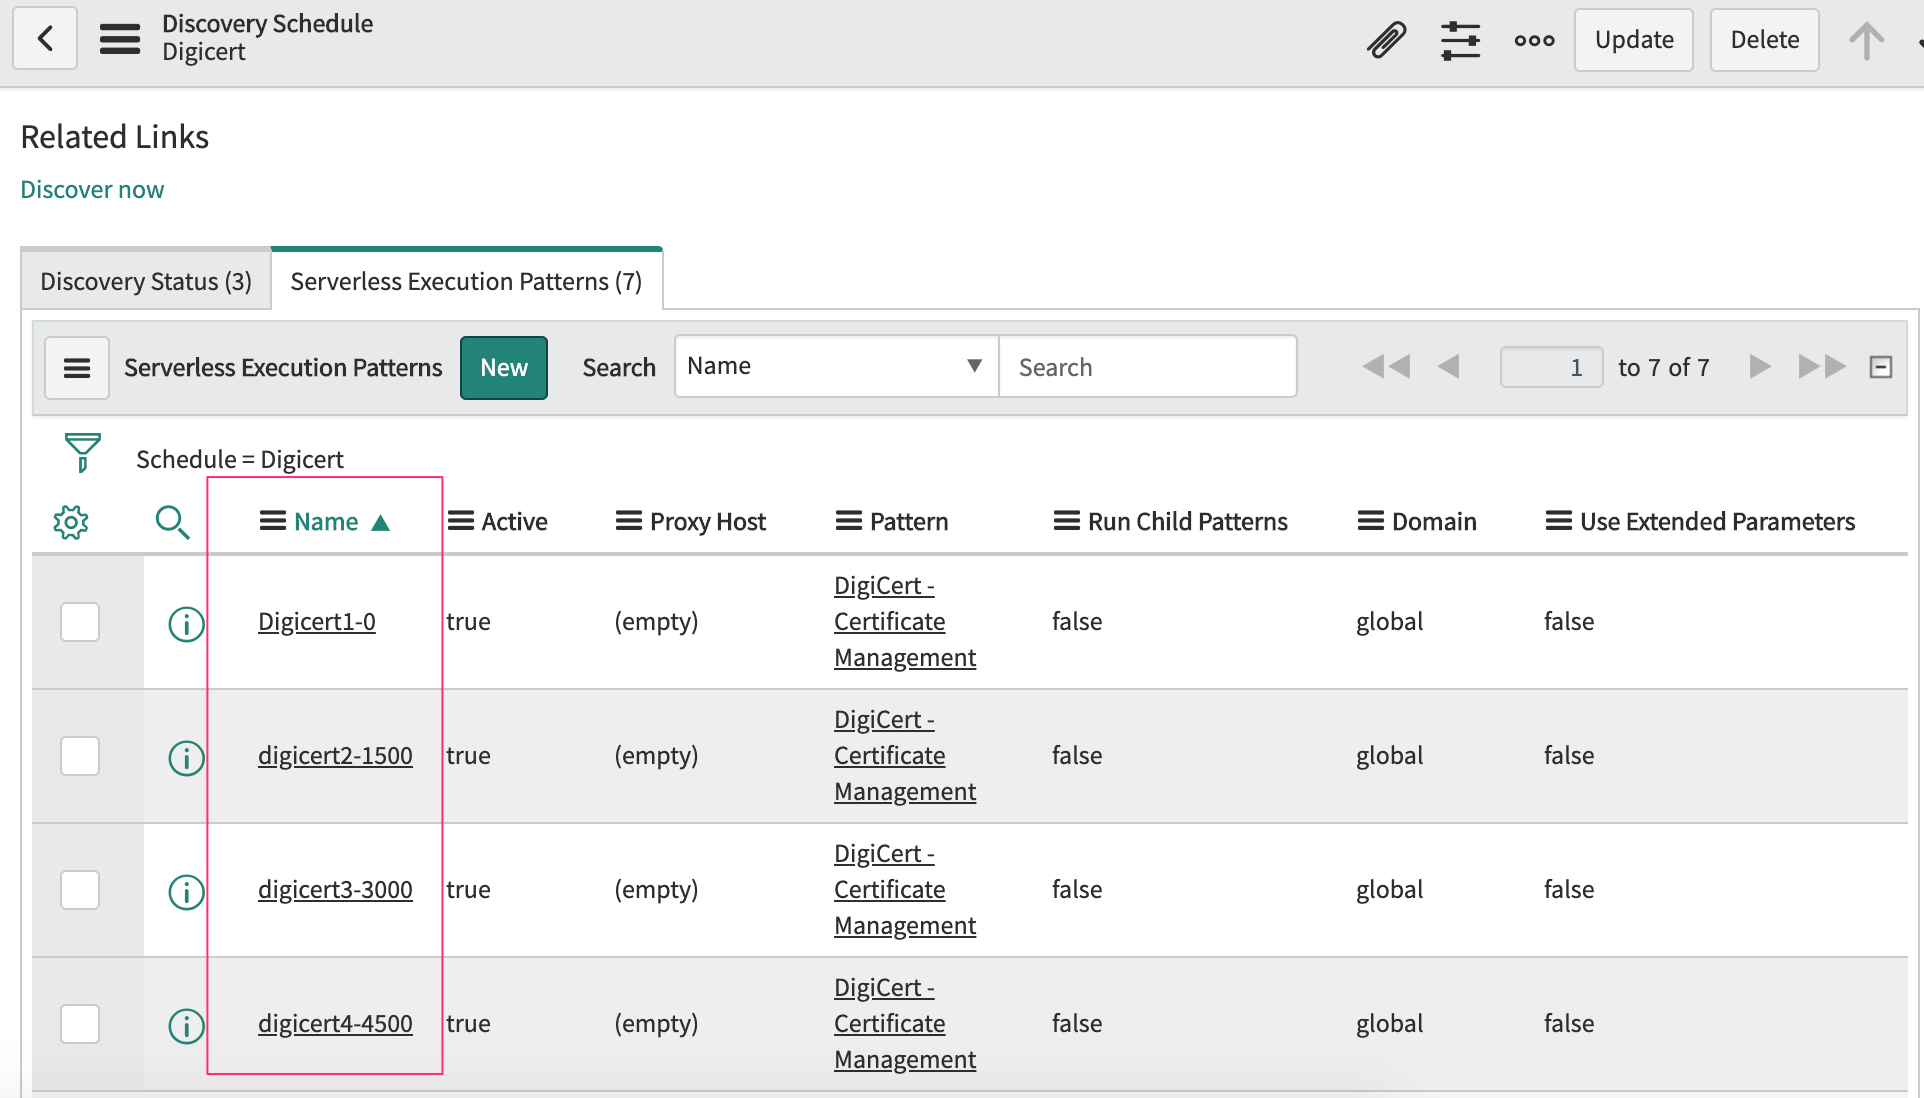Viewport: 1924px width, 1098px height.
Task: Open the paperclip attachments icon
Action: [1386, 40]
